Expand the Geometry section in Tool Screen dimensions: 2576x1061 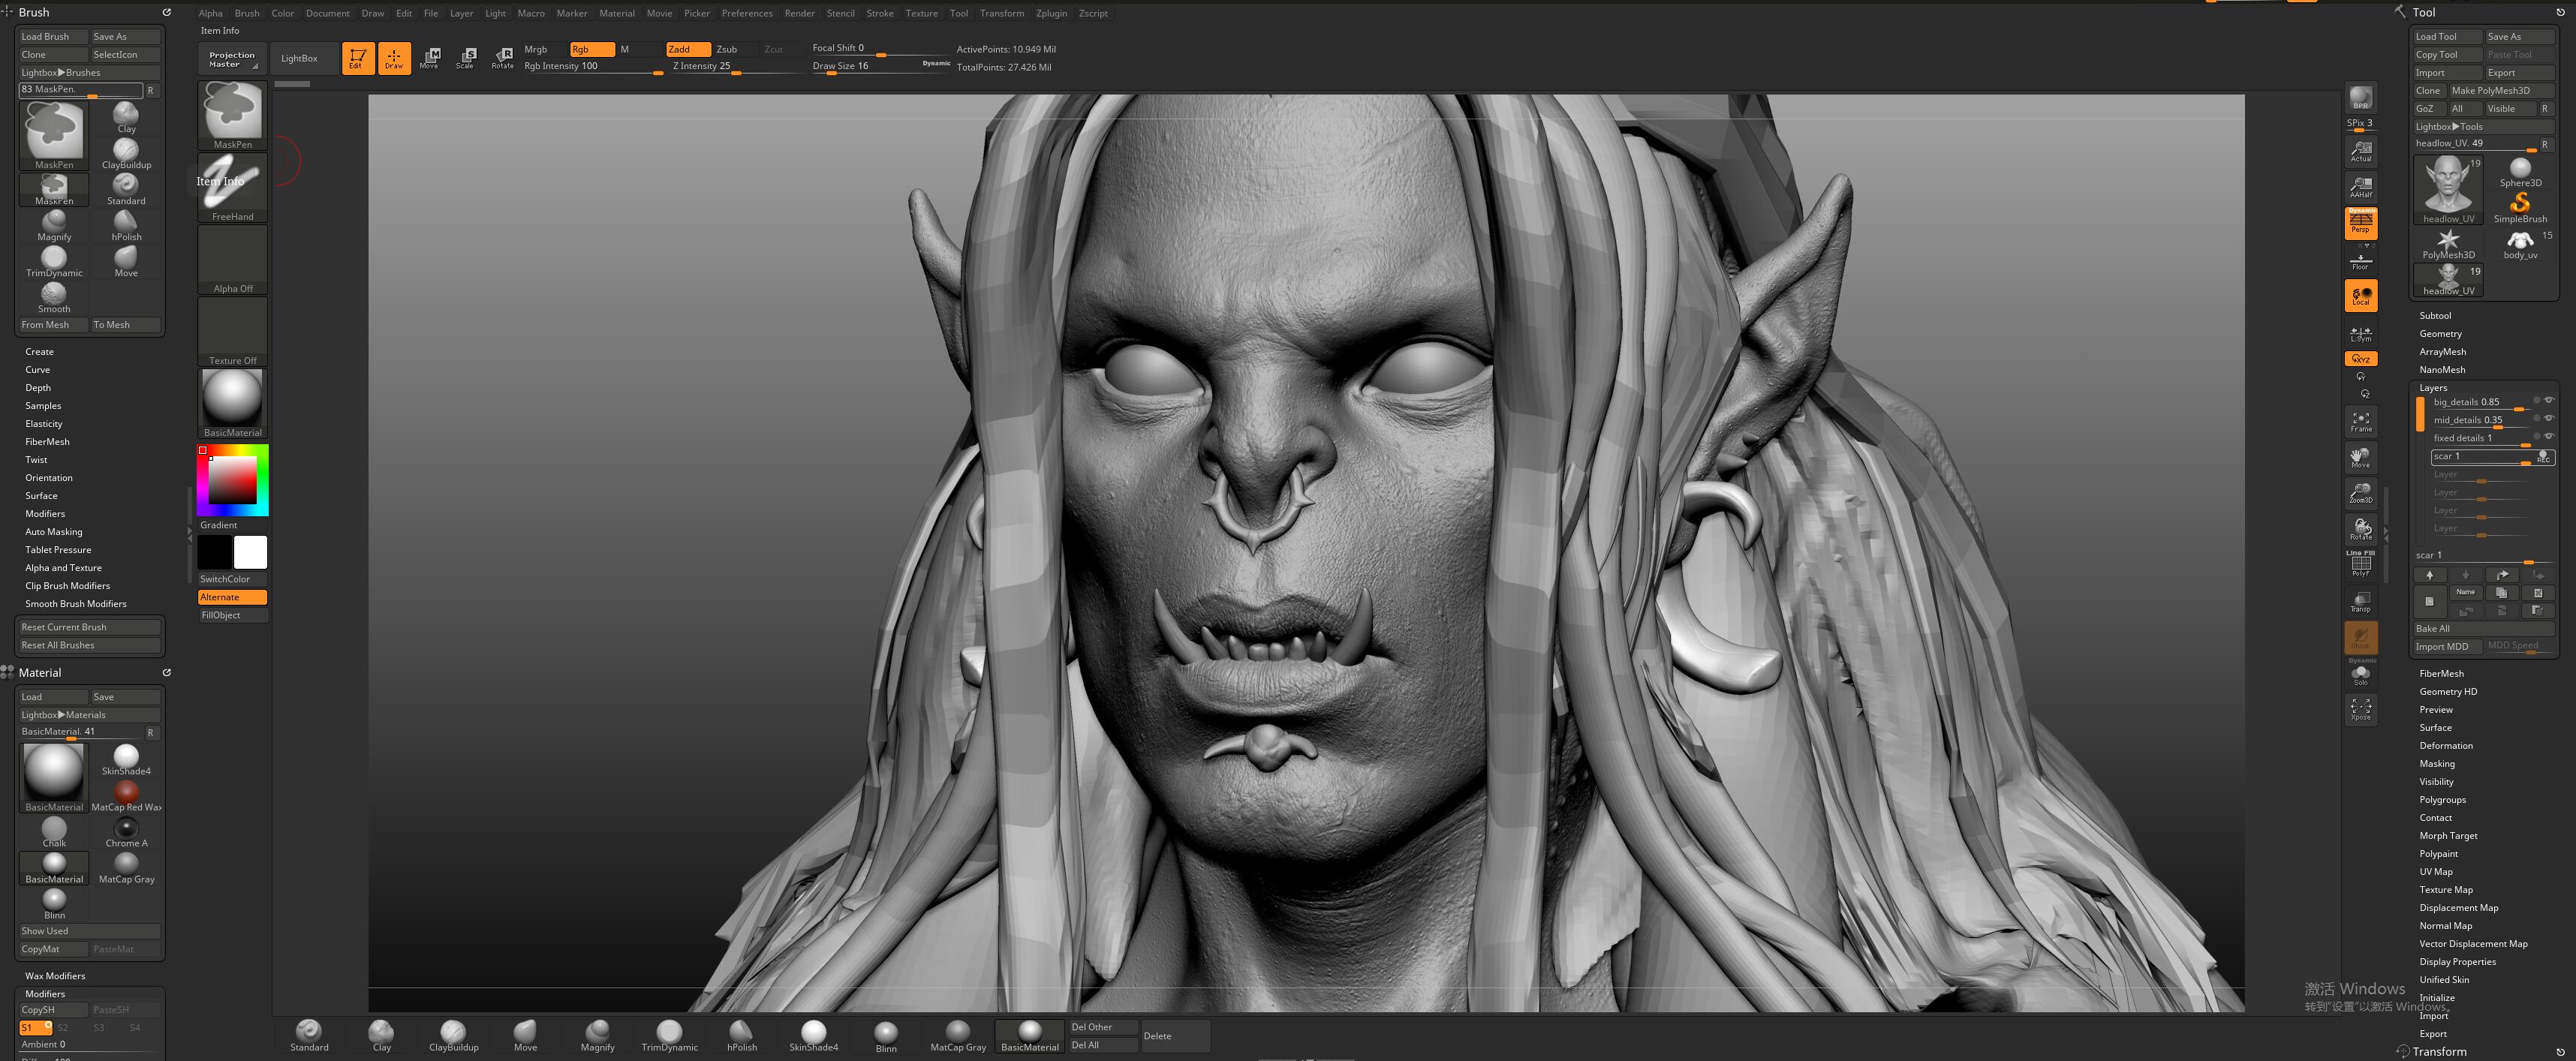tap(2440, 333)
